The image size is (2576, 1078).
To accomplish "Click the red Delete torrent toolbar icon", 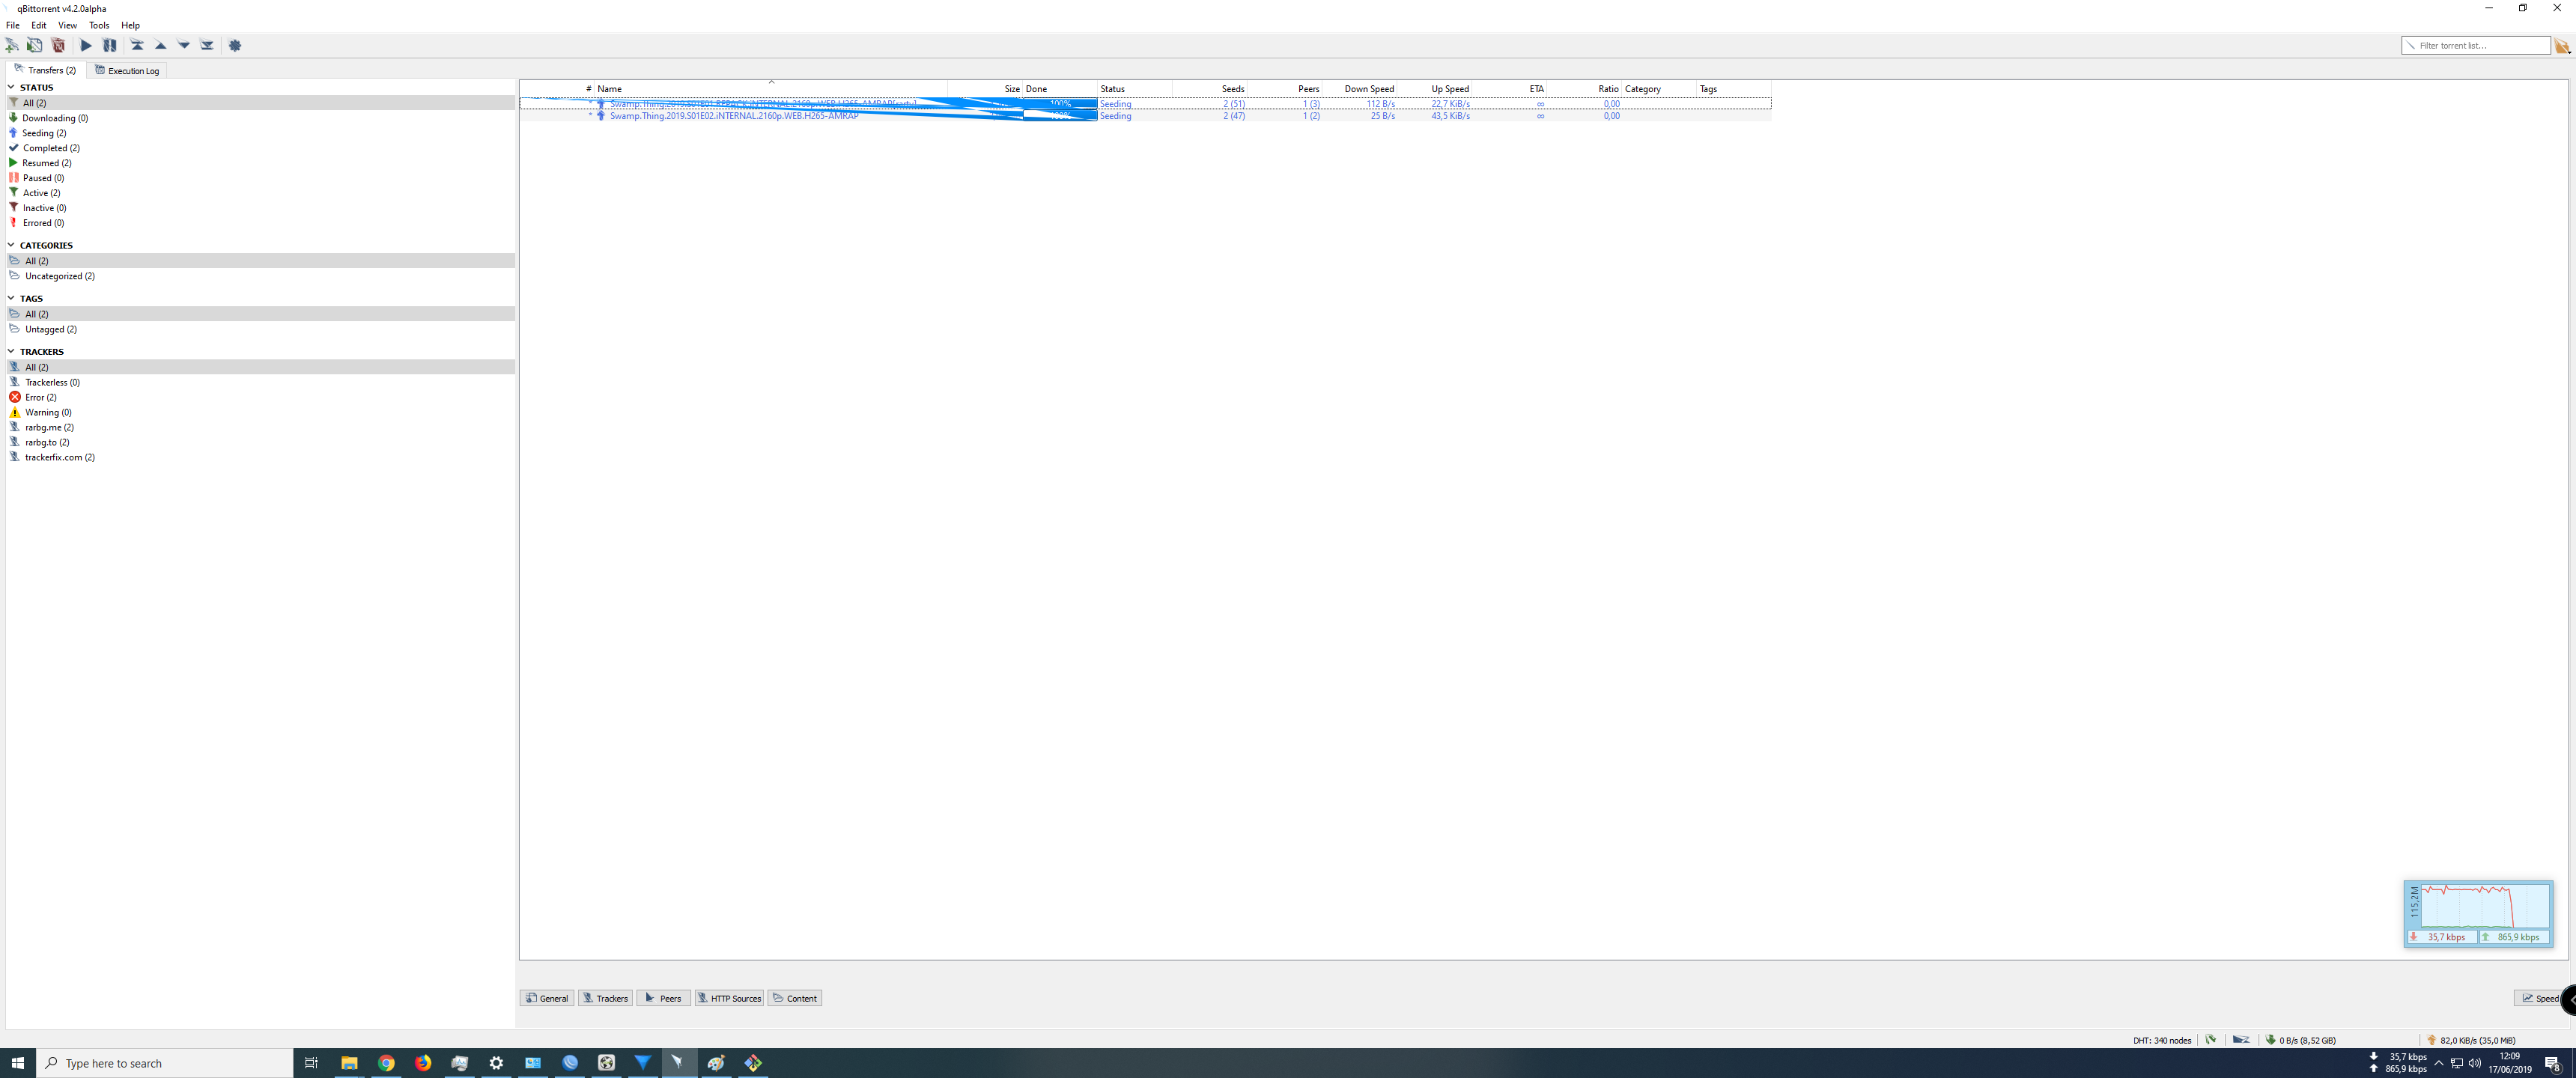I will point(58,45).
